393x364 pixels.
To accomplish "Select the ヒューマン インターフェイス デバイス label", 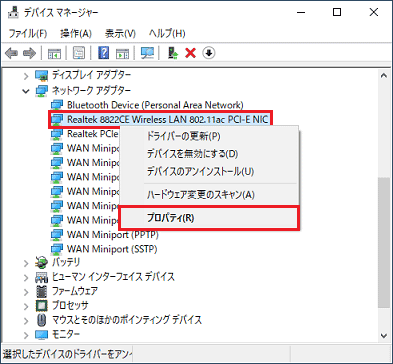I will click(x=113, y=277).
